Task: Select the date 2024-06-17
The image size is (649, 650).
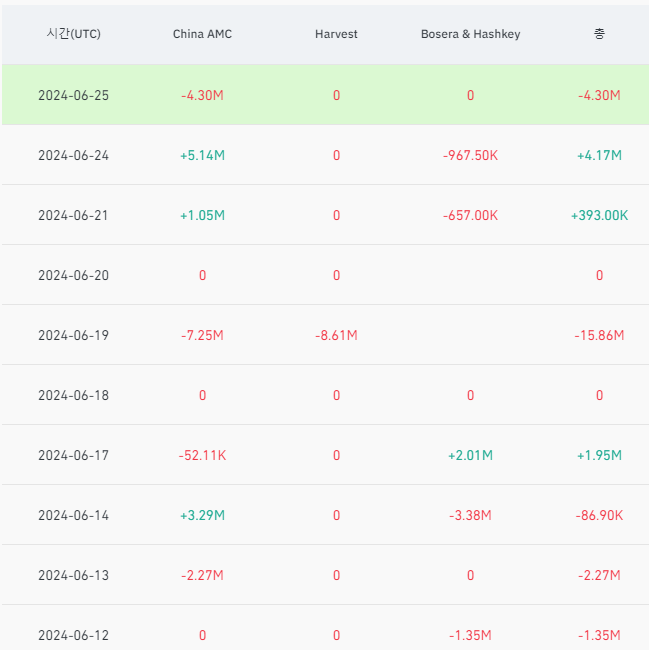Action: tap(73, 455)
